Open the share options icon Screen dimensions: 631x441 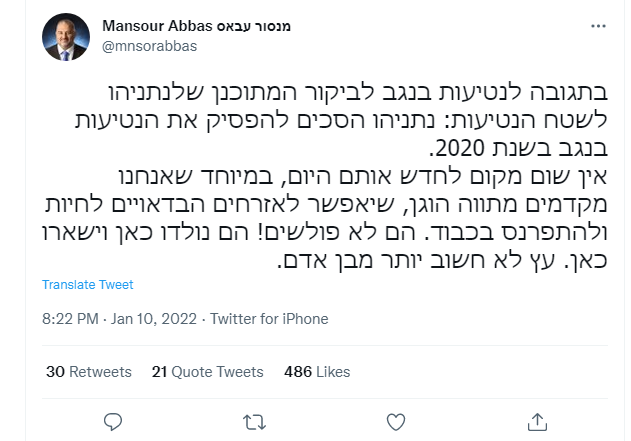point(537,420)
